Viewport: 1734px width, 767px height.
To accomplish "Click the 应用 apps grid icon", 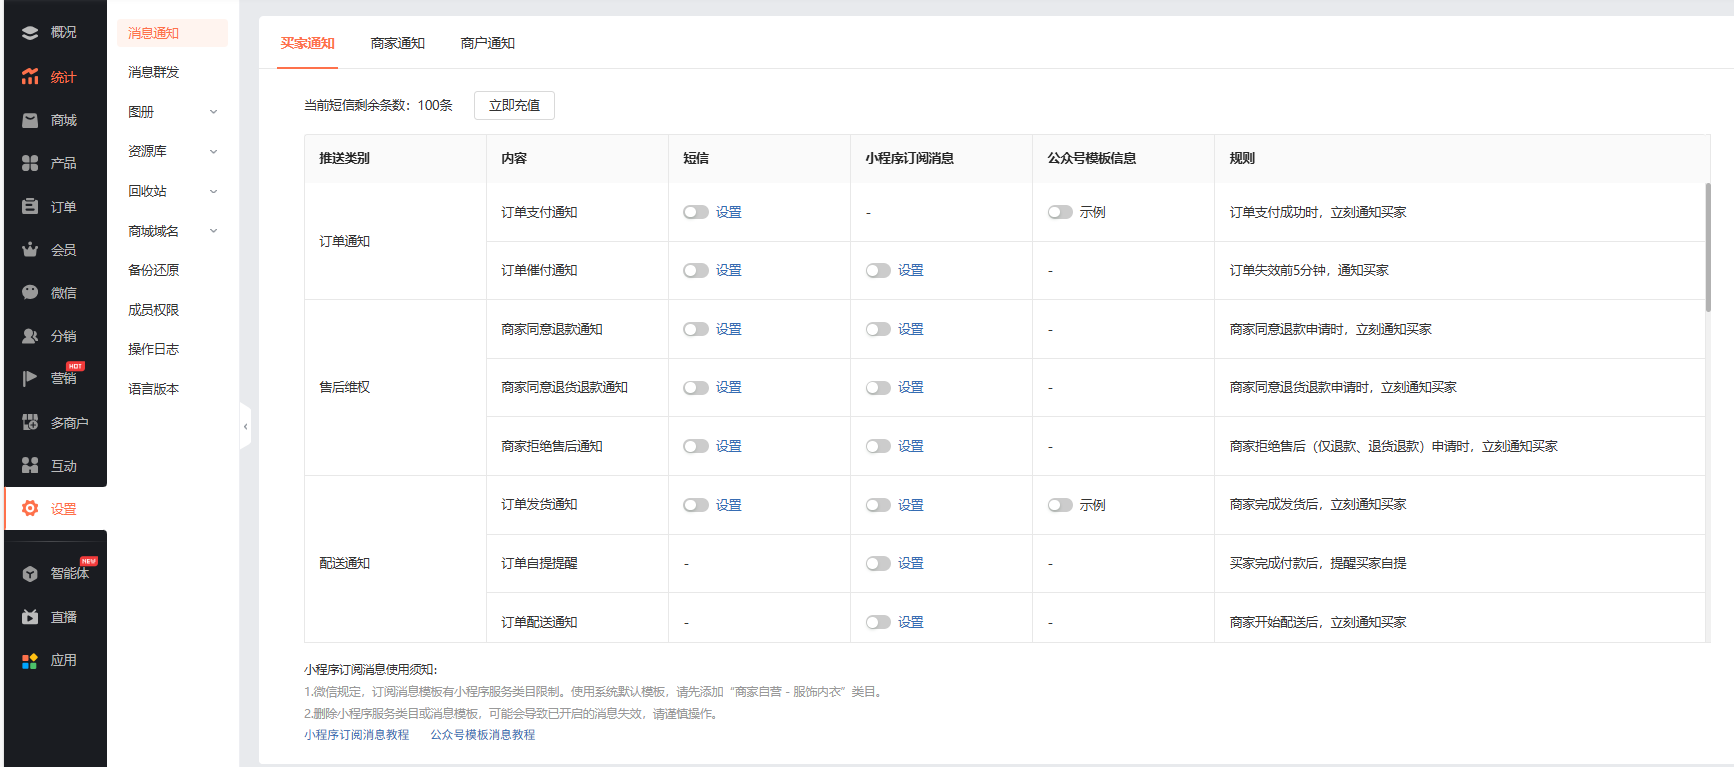I will click(30, 661).
